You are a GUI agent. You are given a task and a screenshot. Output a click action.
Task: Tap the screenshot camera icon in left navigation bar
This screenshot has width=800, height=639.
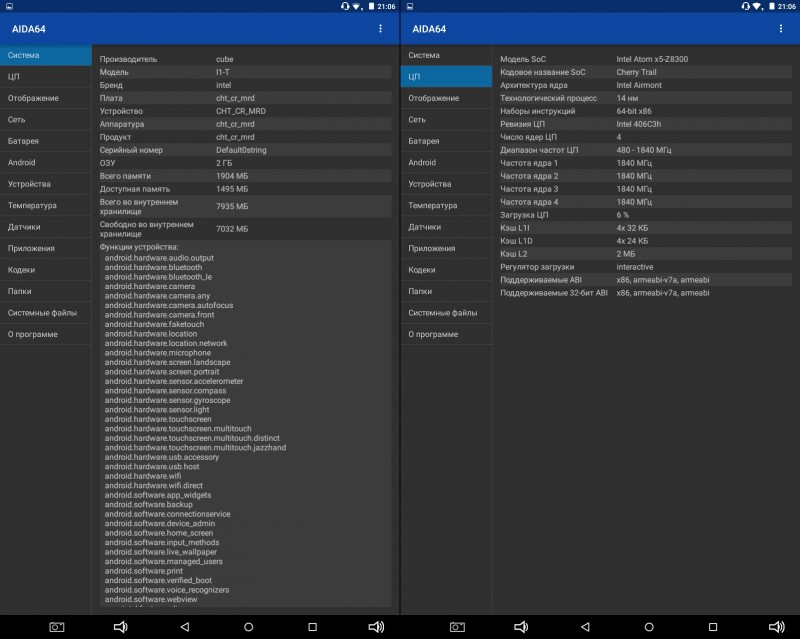57,627
